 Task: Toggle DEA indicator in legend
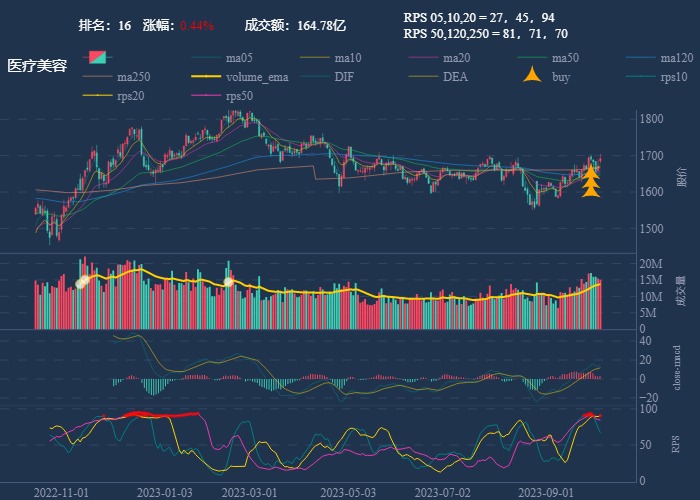(455, 77)
